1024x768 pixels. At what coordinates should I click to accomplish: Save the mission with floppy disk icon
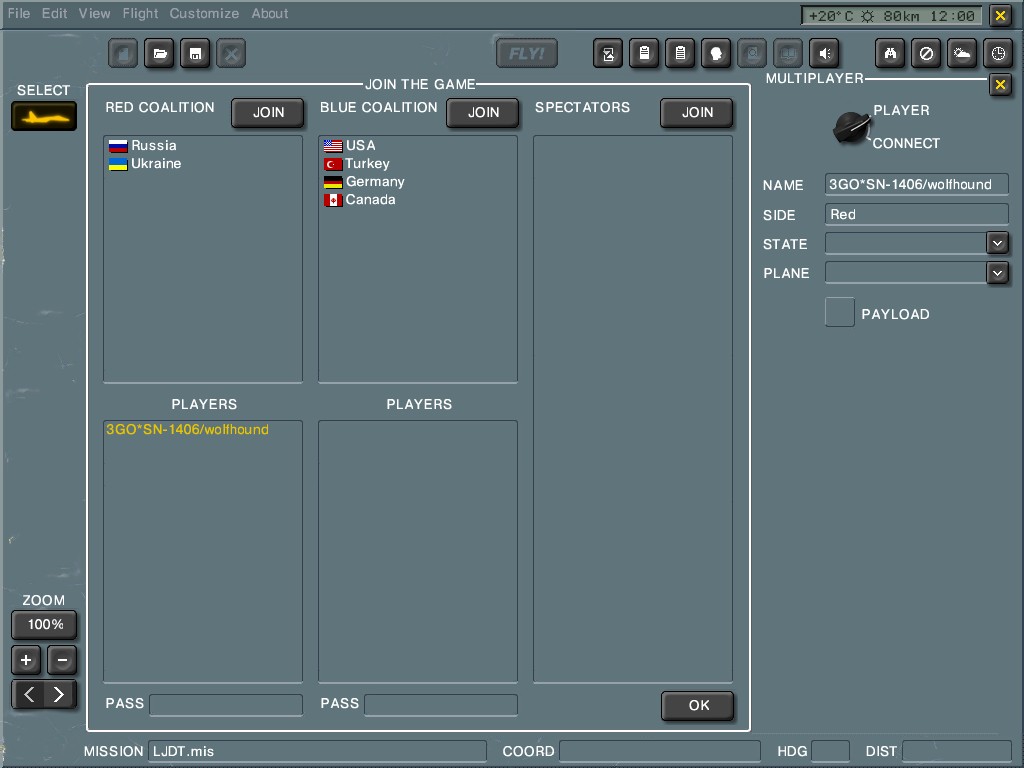pos(195,54)
